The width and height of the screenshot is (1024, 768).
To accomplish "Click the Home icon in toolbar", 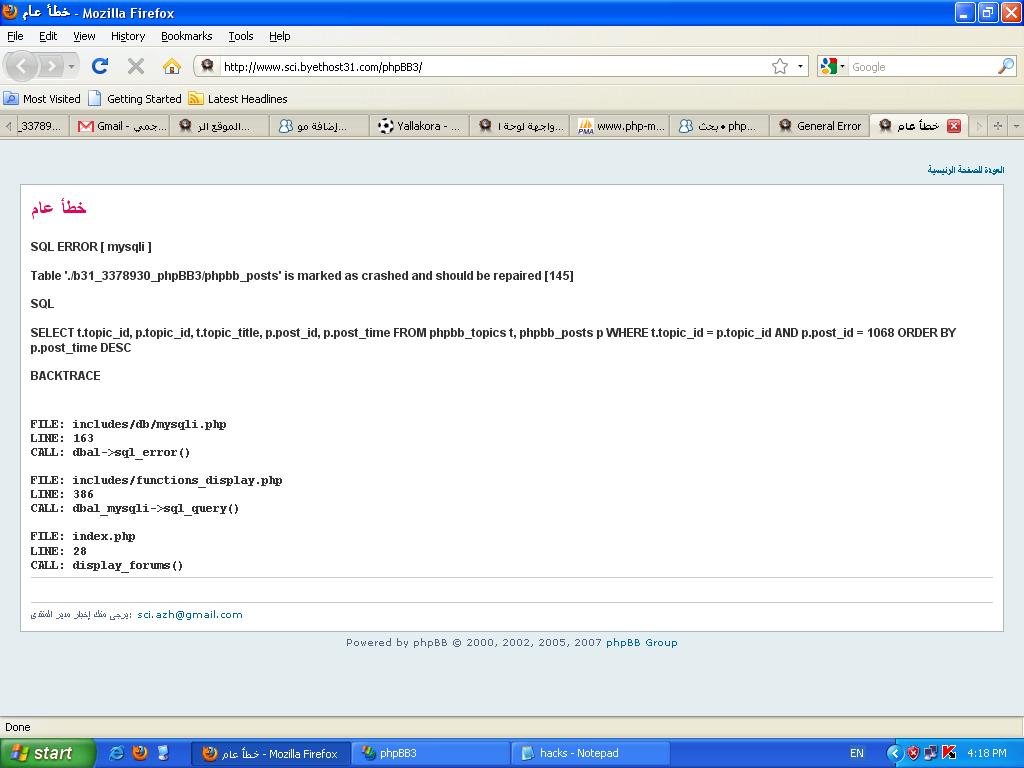I will [x=172, y=66].
